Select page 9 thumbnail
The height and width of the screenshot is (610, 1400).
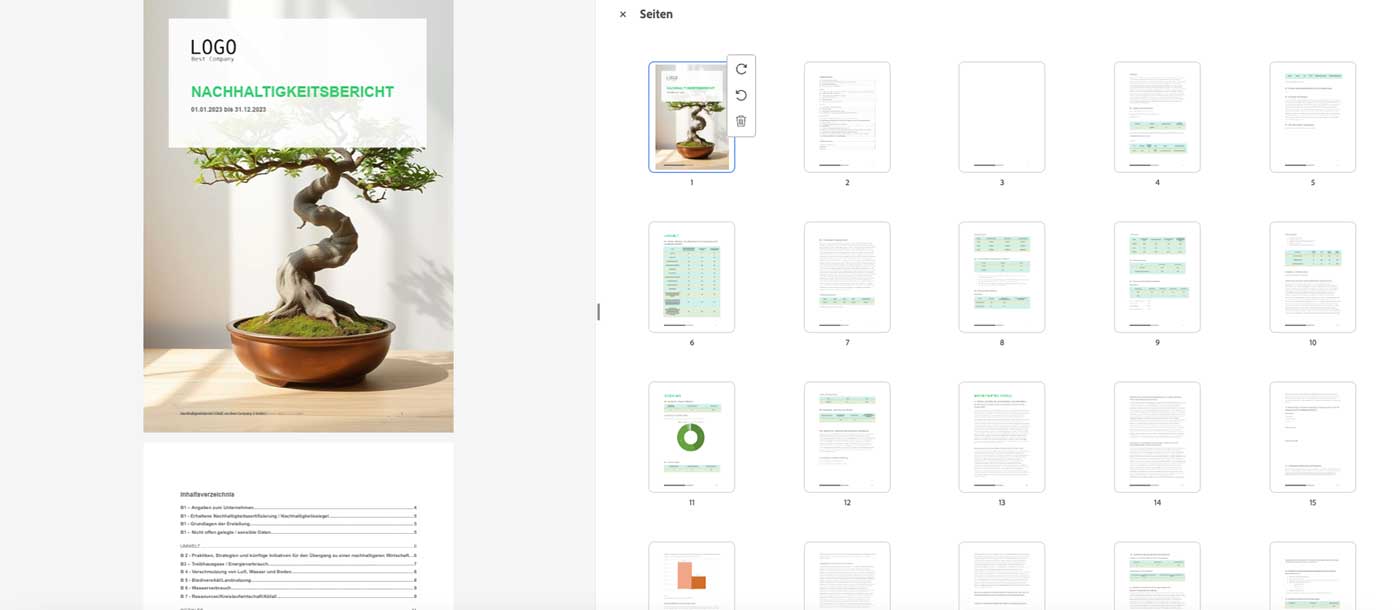(x=1157, y=277)
